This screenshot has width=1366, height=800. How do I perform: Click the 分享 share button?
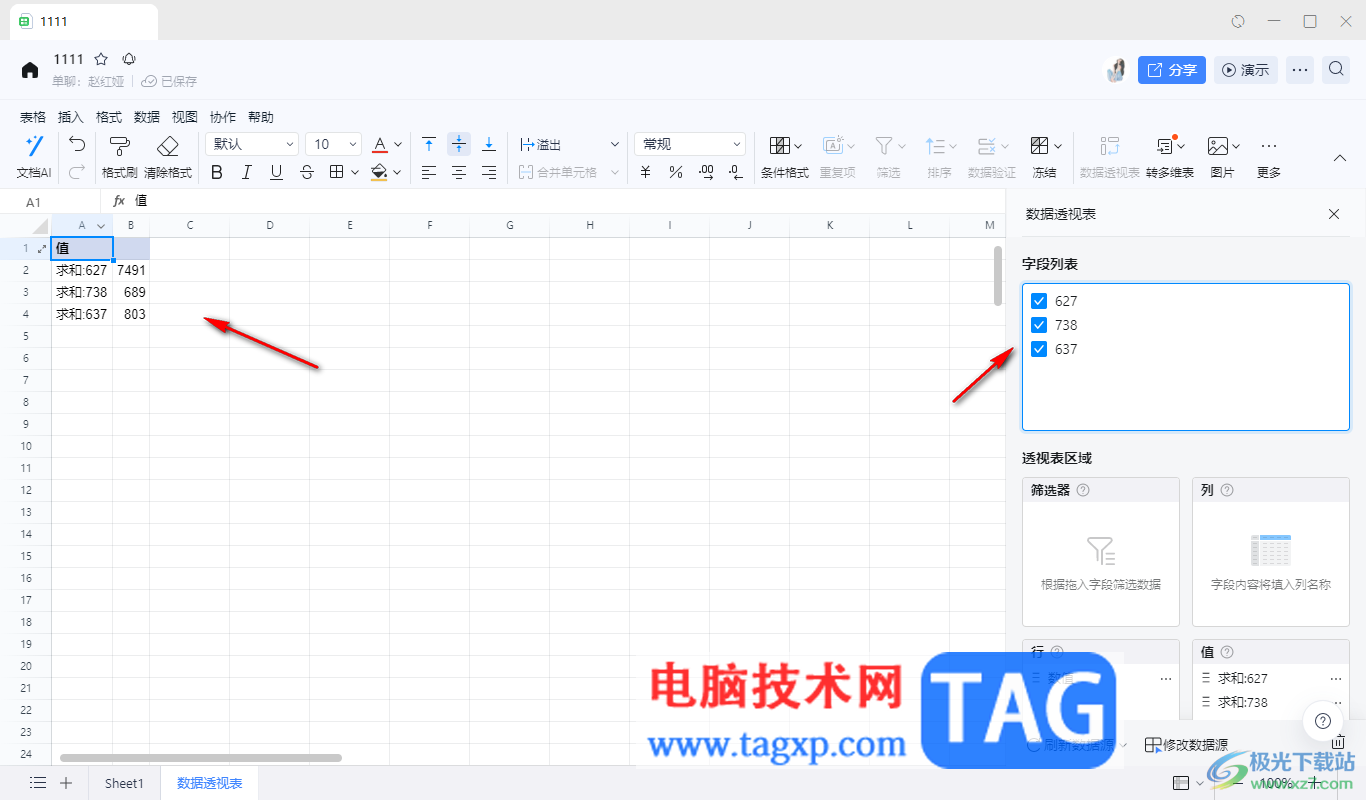coord(1172,70)
